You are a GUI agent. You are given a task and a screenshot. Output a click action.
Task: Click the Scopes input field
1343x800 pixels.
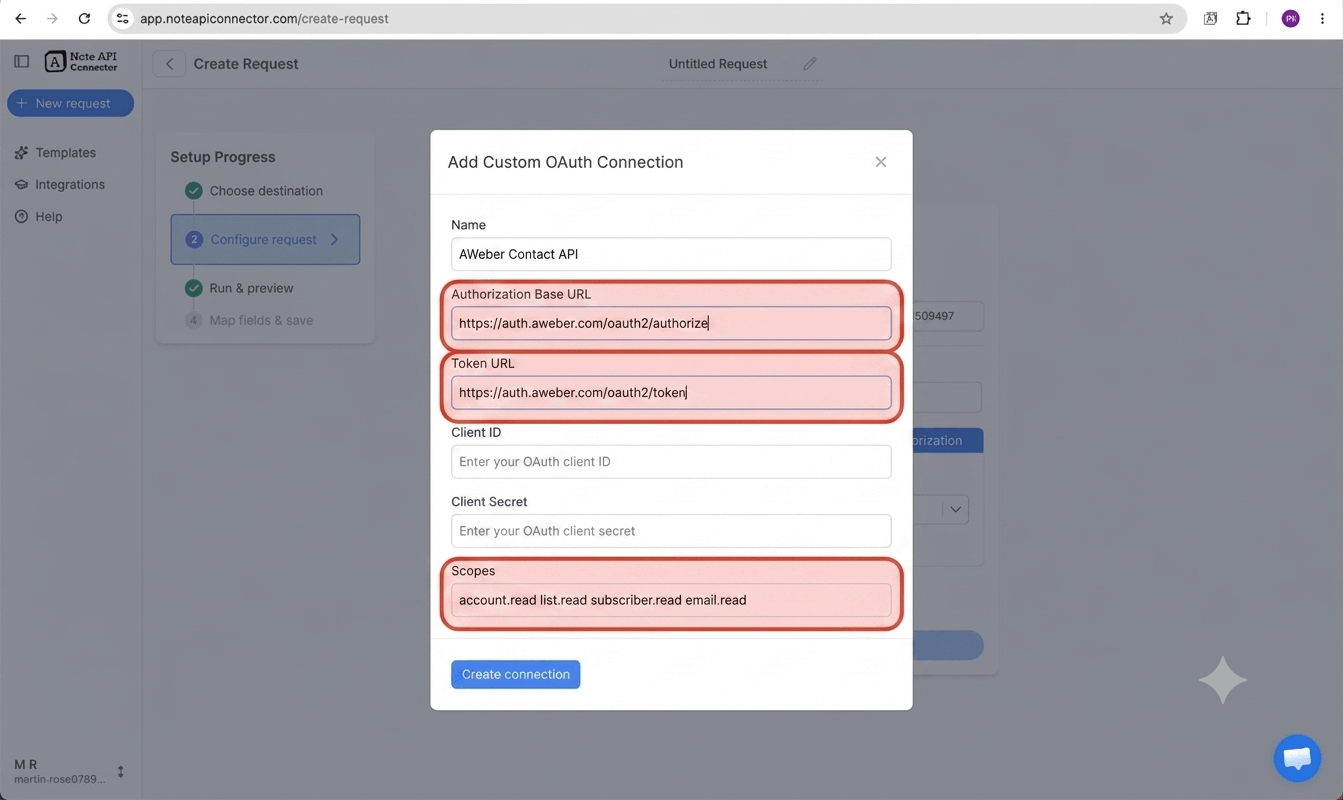671,600
